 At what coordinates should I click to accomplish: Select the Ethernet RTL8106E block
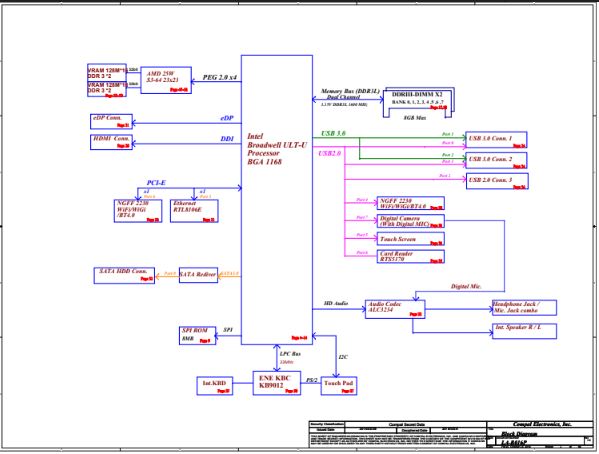point(194,211)
